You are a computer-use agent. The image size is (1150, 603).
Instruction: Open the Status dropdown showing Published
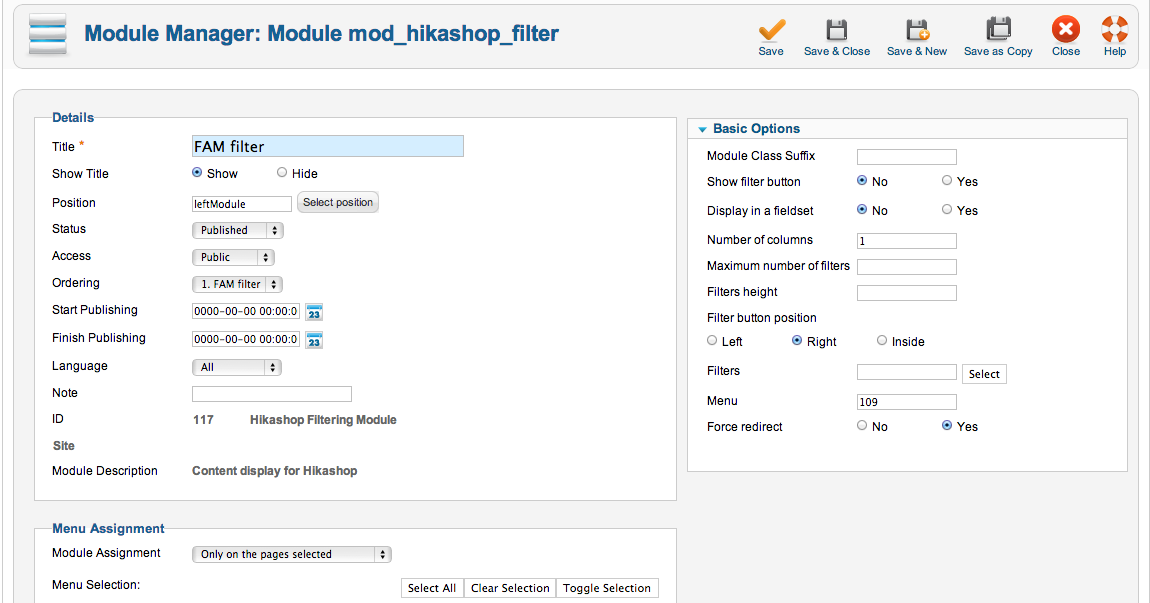pyautogui.click(x=237, y=230)
